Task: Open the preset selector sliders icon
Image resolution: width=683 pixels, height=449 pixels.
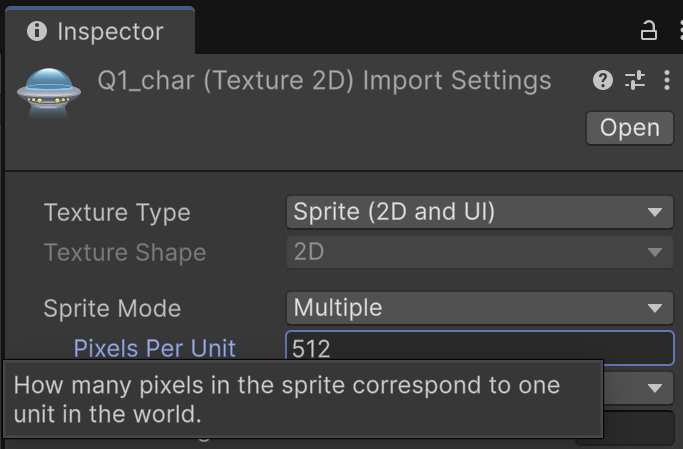Action: click(x=635, y=80)
